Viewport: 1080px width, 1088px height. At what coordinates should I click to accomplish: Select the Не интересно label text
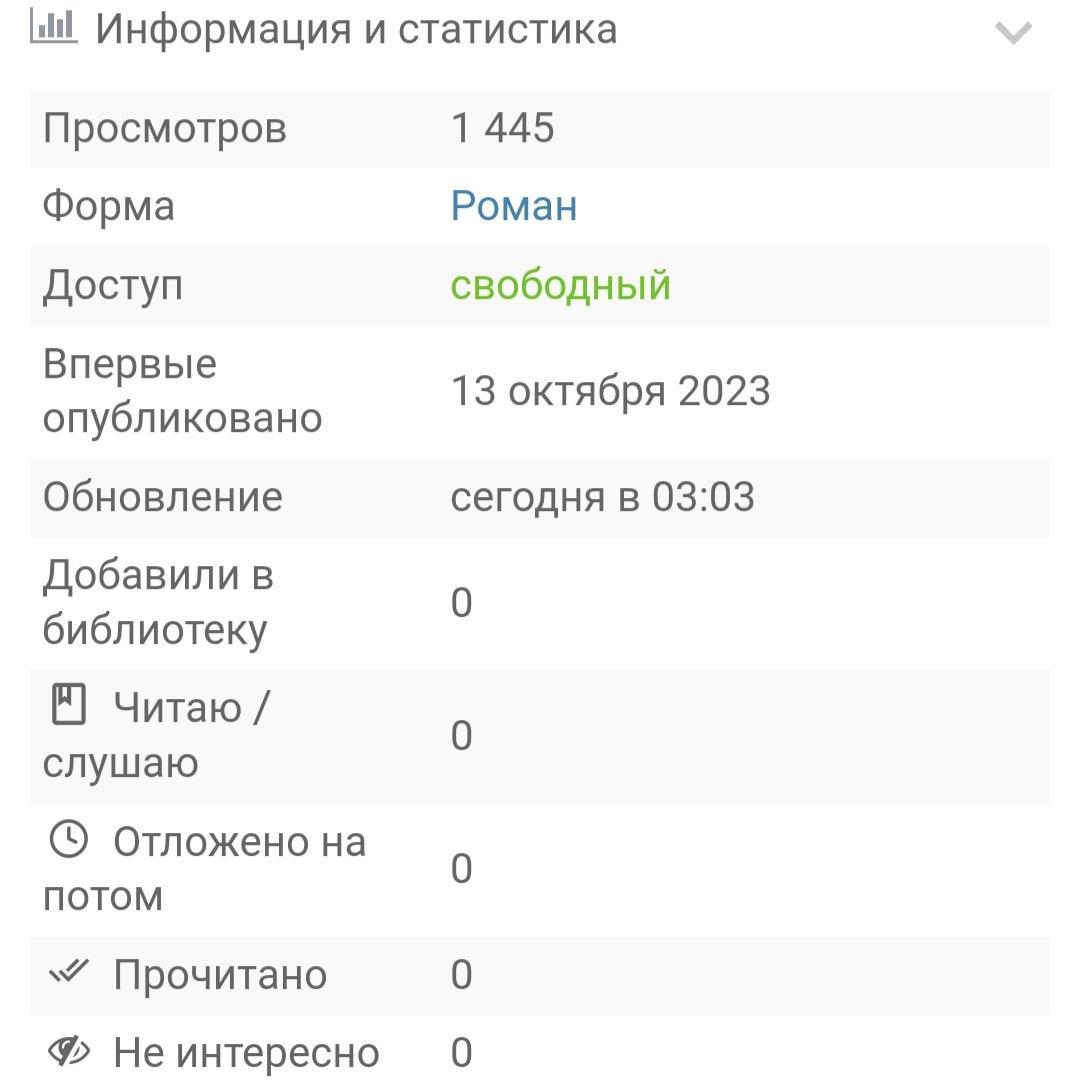[246, 1053]
